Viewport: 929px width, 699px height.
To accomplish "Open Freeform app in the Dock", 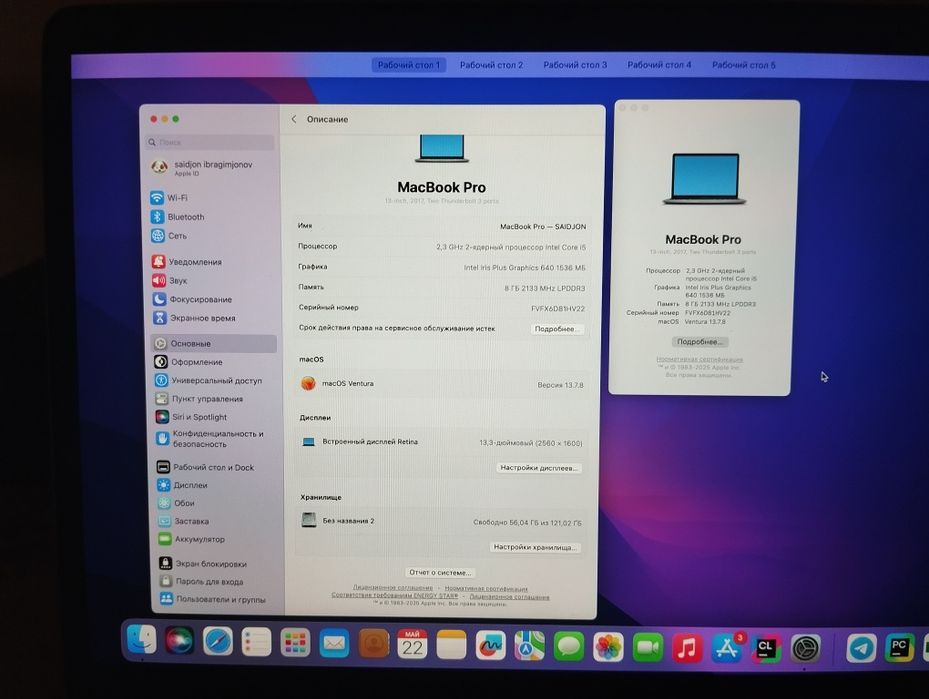I will click(491, 646).
